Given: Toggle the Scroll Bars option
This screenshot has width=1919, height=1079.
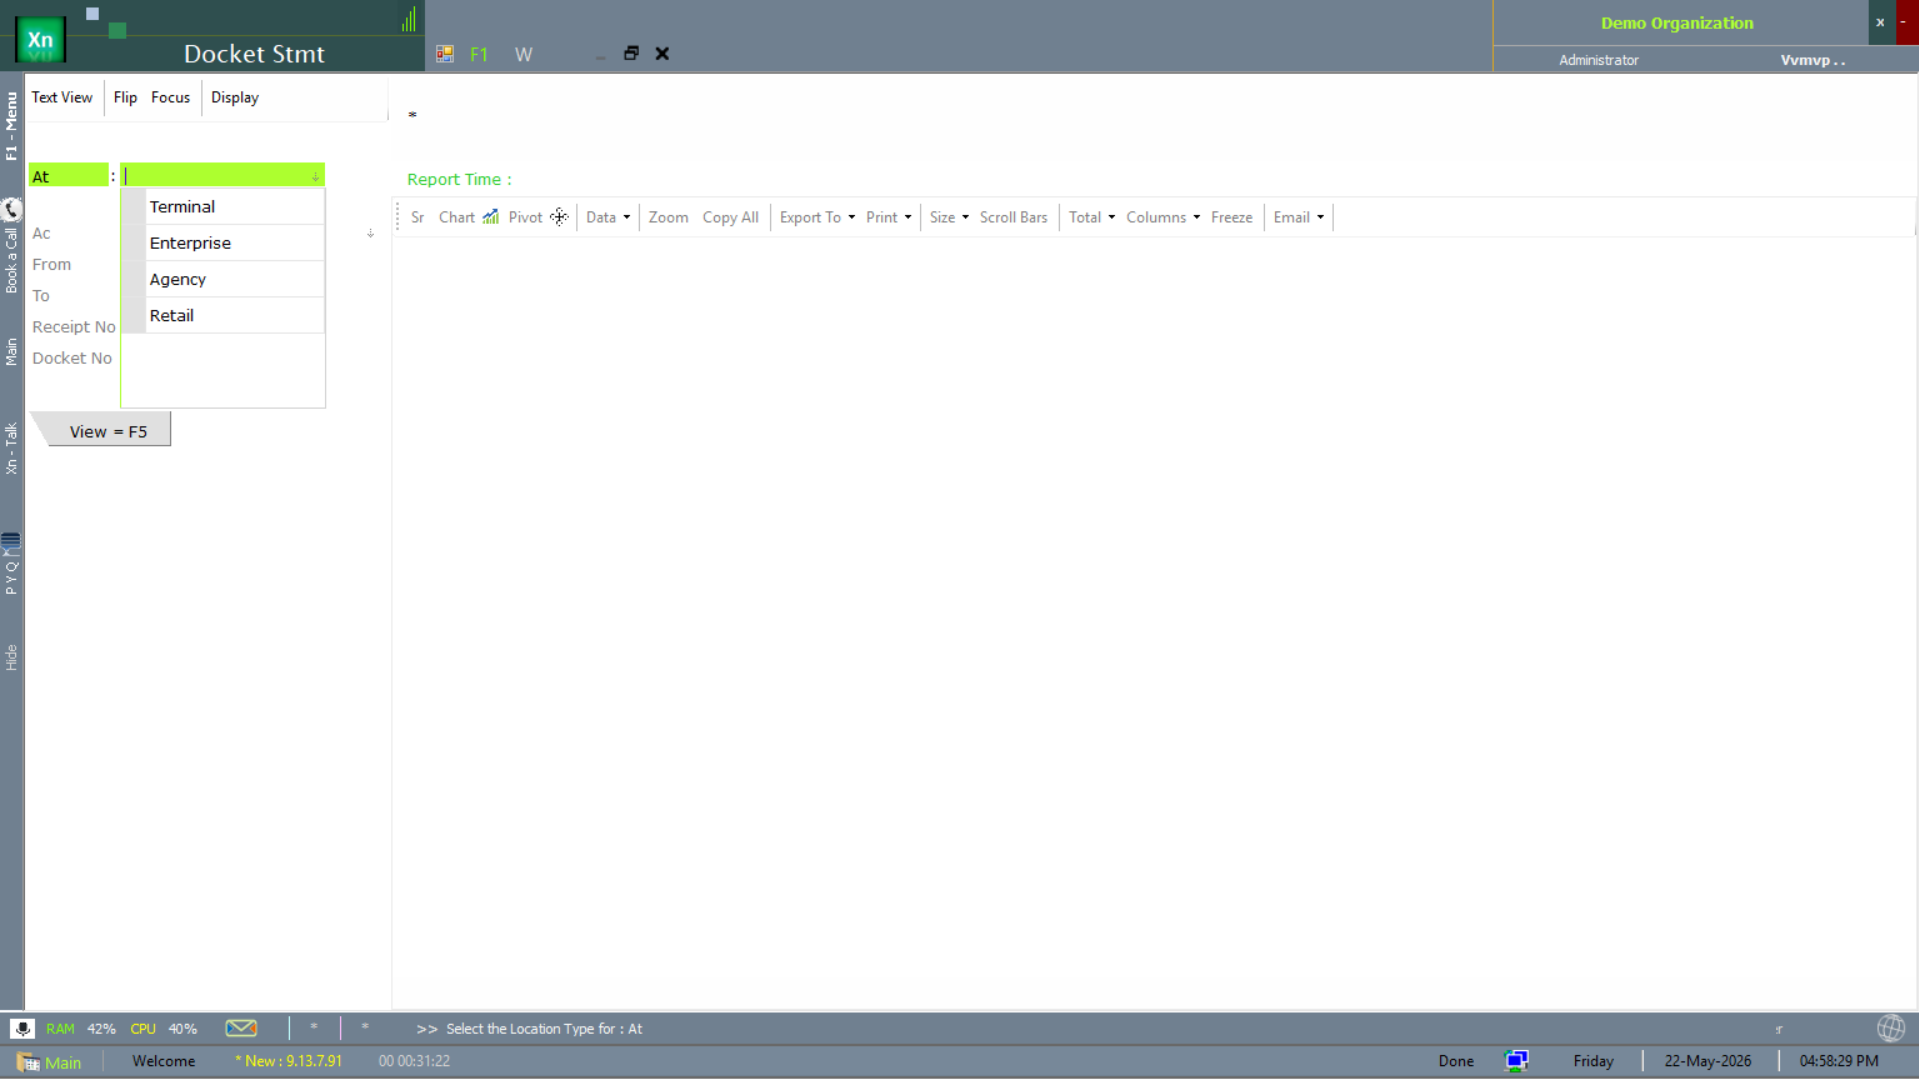Looking at the screenshot, I should pos(1013,217).
